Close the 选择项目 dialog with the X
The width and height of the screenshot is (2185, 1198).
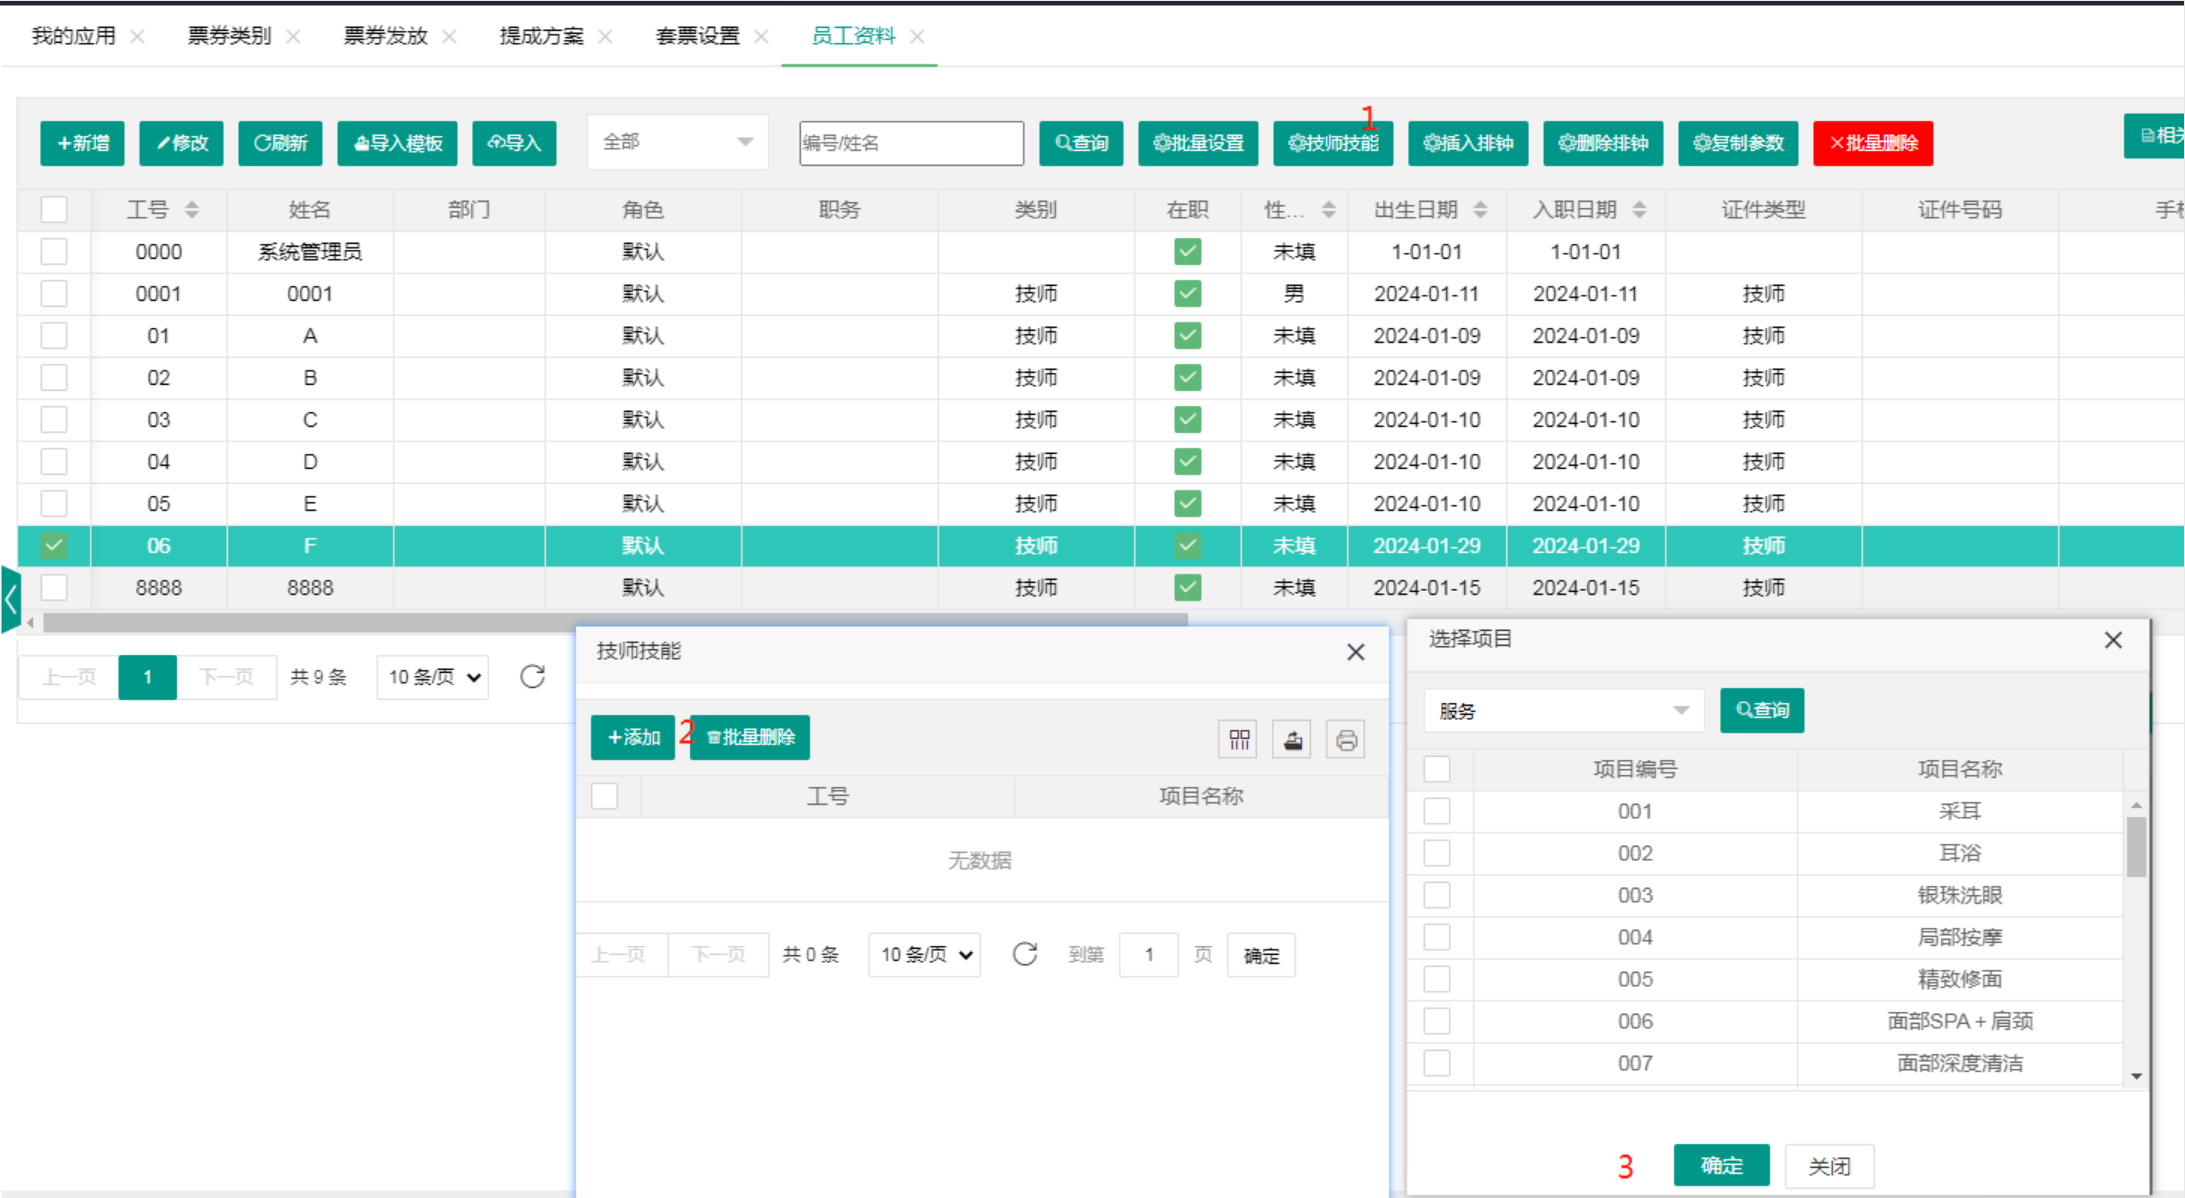pyautogui.click(x=2113, y=640)
